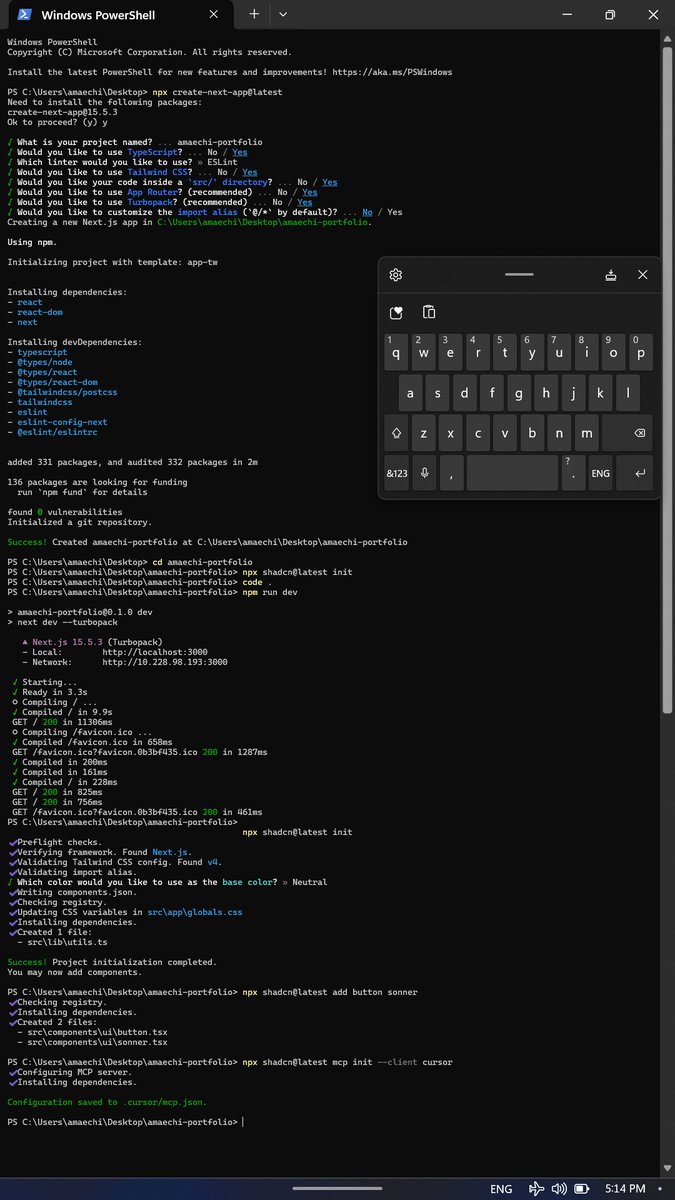Image resolution: width=675 pixels, height=1200 pixels.
Task: Open clipboard history on touch keyboard
Action: point(428,313)
